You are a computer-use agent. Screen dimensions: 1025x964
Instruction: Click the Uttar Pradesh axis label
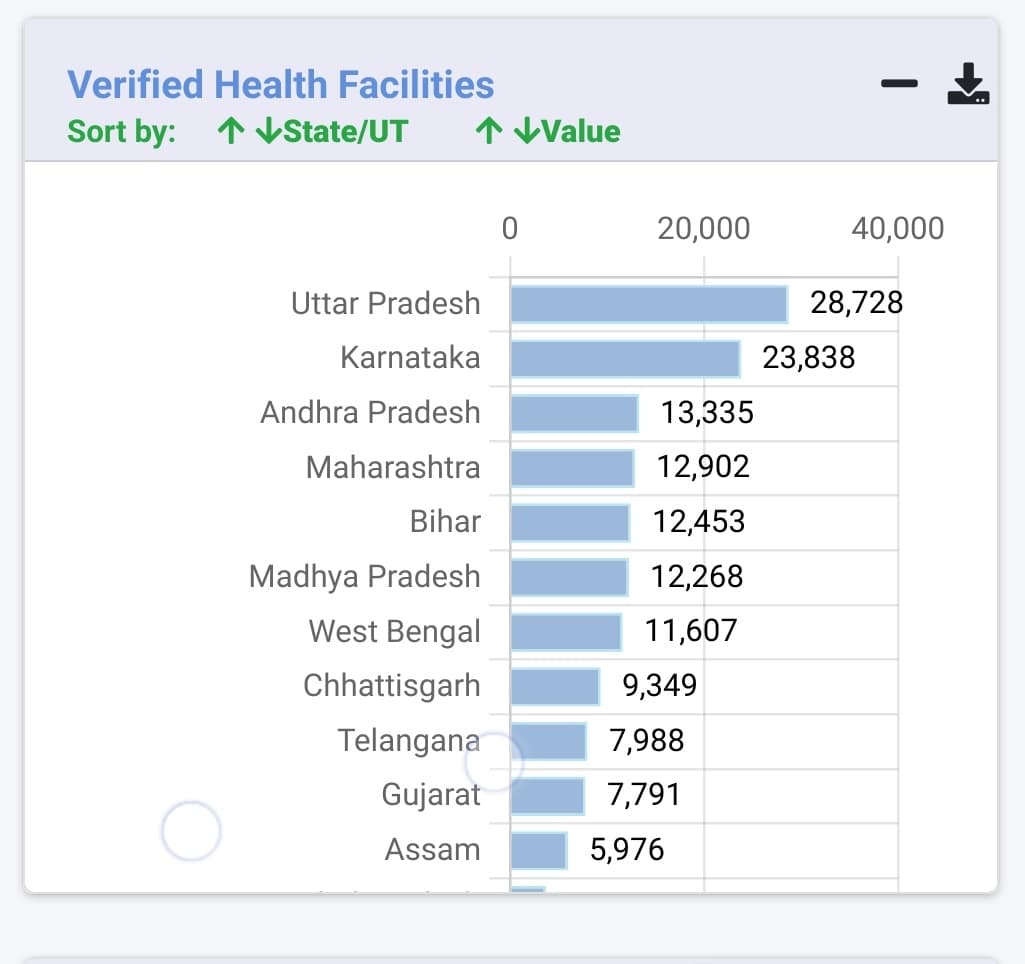click(385, 303)
